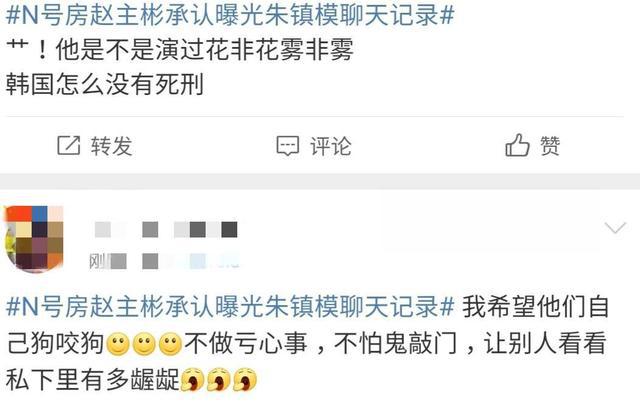The height and width of the screenshot is (408, 640).
Task: Open the pixelated user avatar
Action: point(34,239)
